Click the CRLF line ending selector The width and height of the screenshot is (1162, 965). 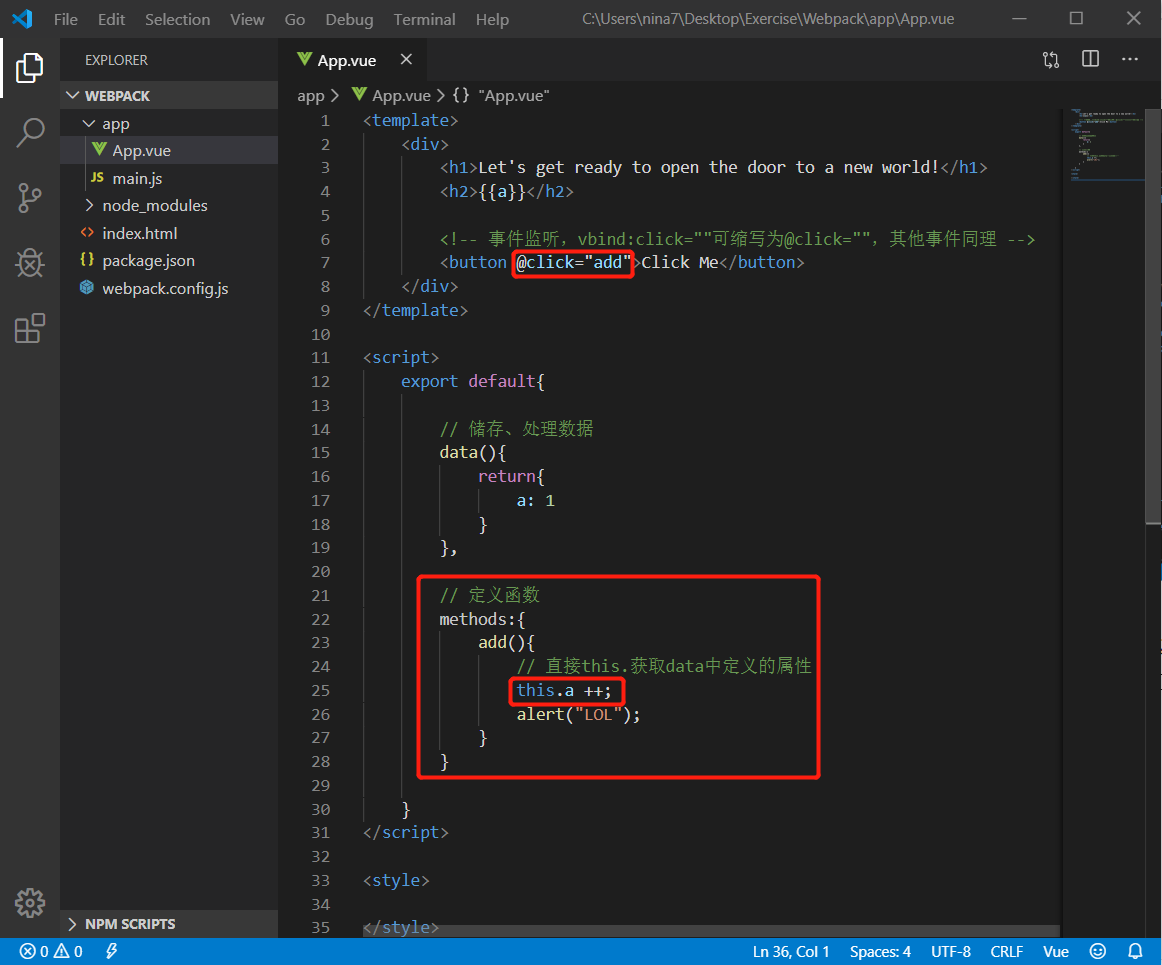click(x=1006, y=951)
